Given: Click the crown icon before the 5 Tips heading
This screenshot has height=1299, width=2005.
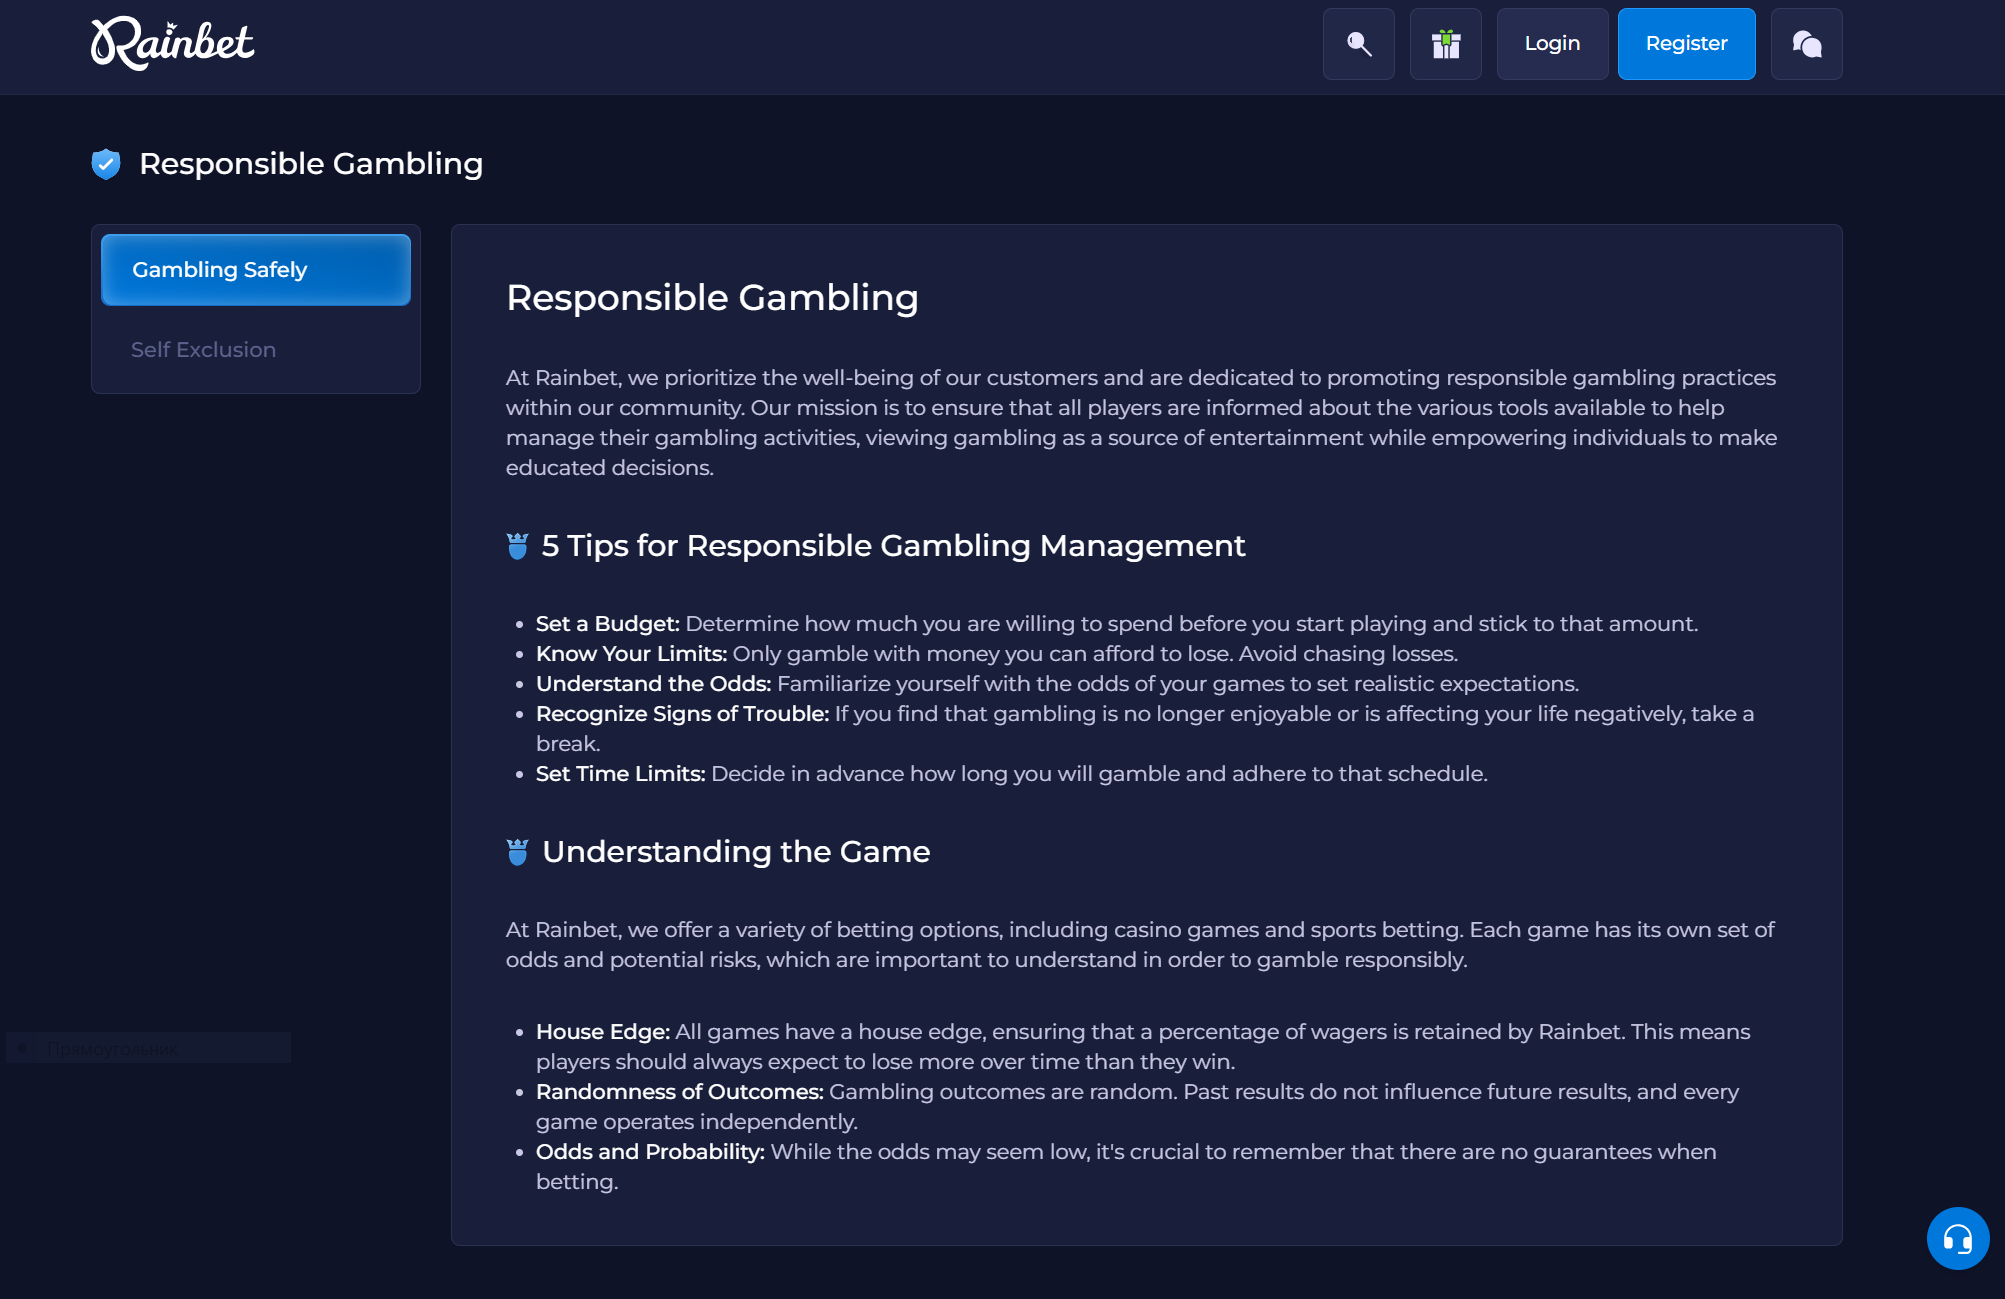Looking at the screenshot, I should coord(518,546).
